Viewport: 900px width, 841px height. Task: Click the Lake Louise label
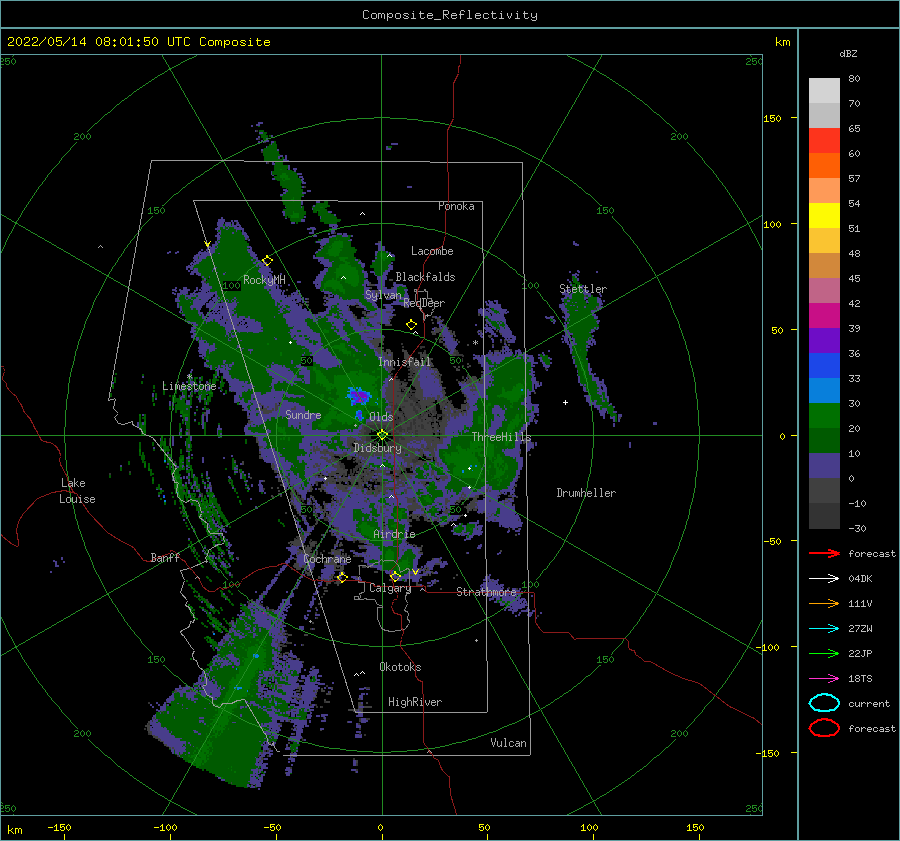[x=77, y=491]
